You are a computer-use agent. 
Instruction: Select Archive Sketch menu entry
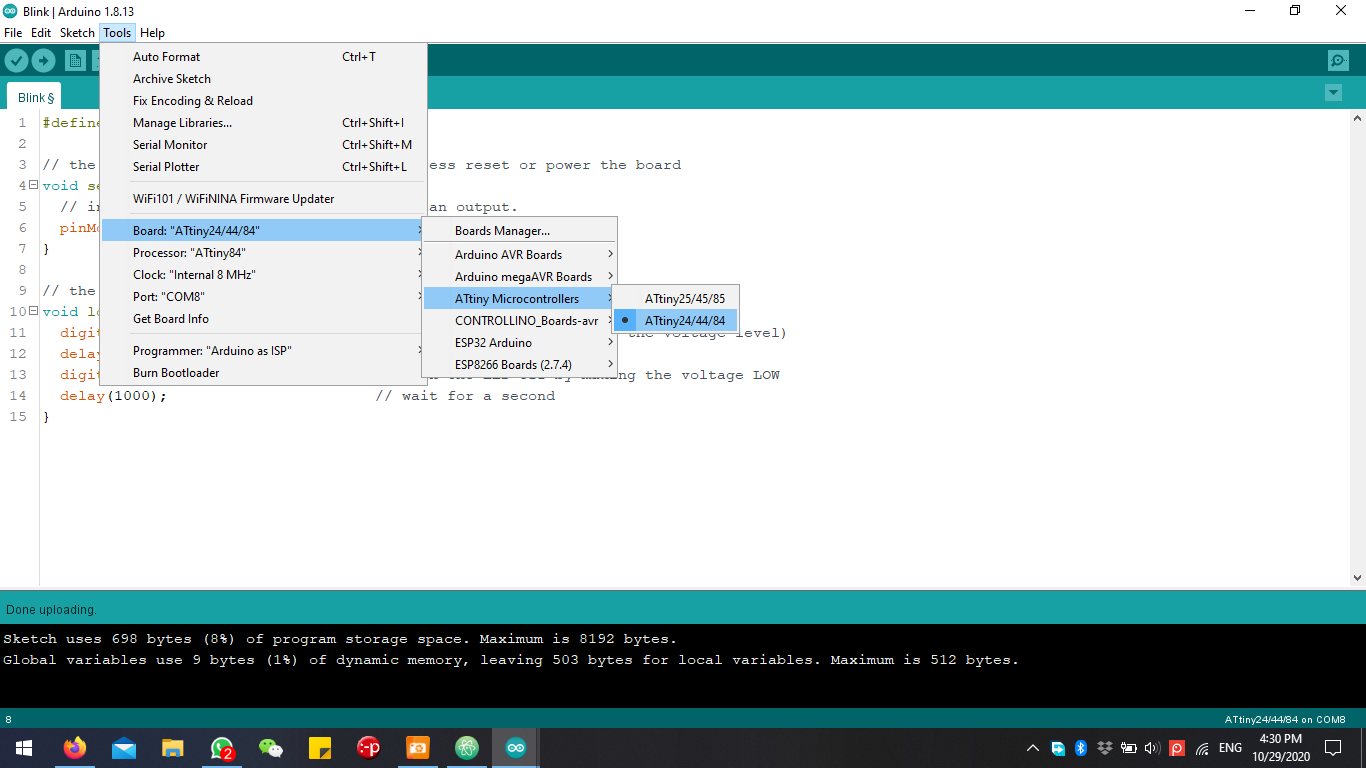point(264,79)
